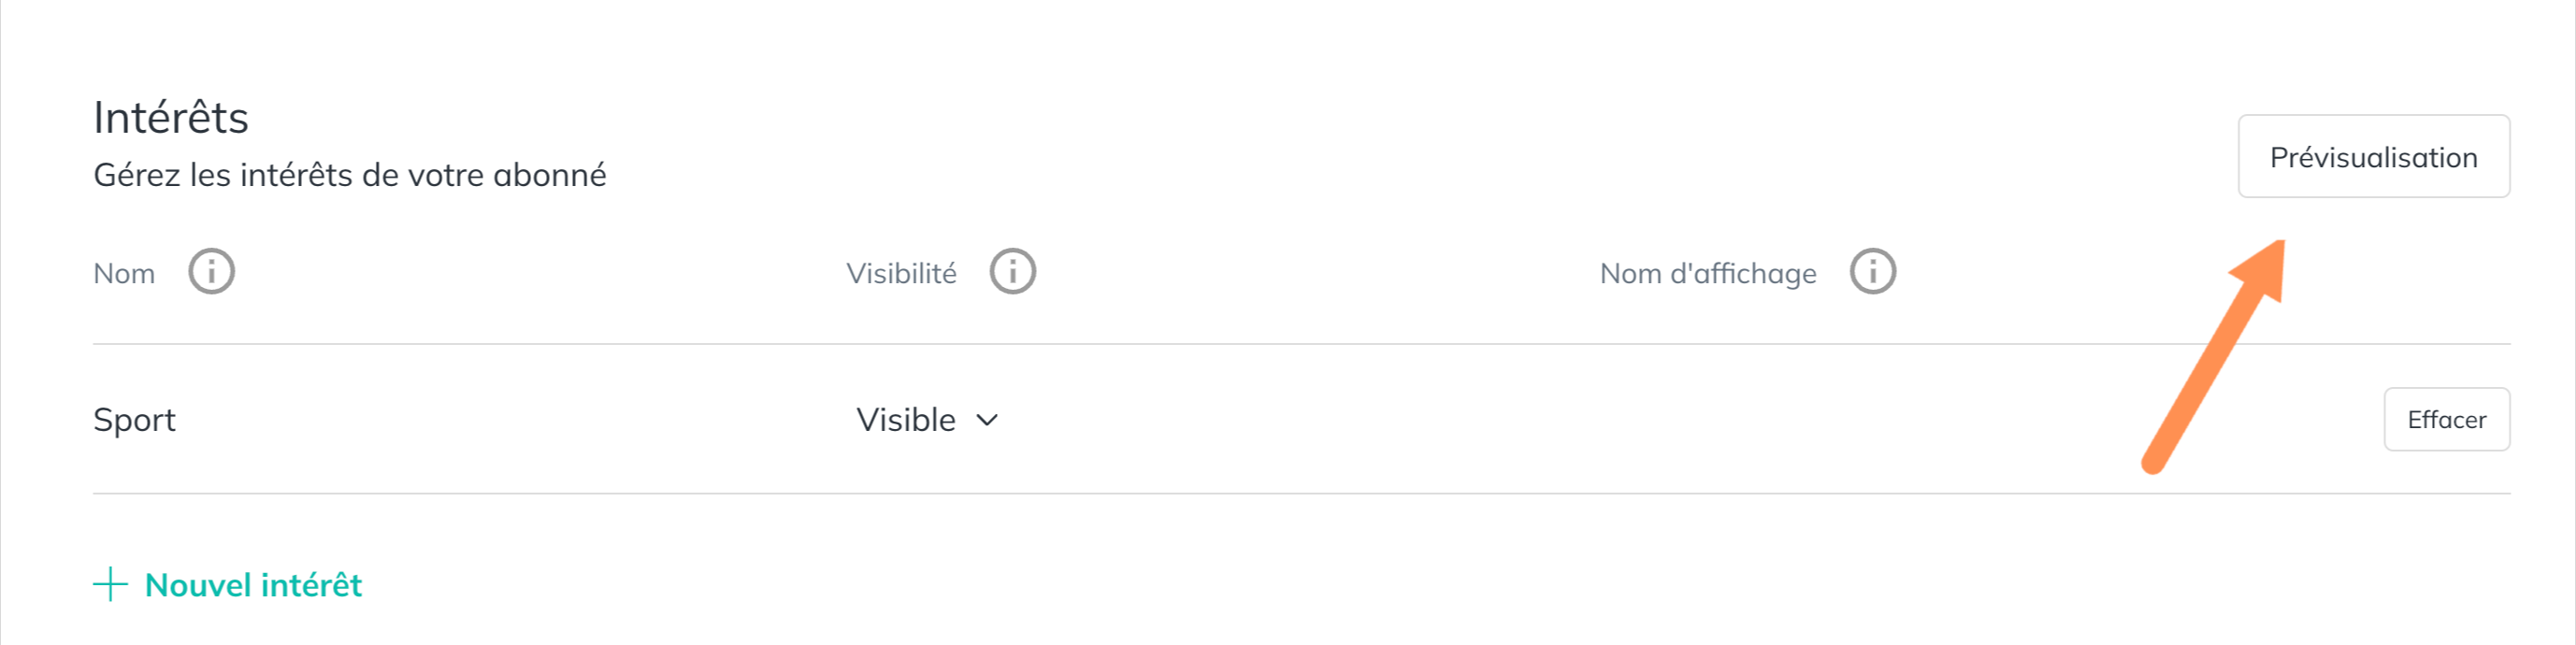This screenshot has height=645, width=2576.
Task: Click the info icon beside Nom
Action: [211, 272]
